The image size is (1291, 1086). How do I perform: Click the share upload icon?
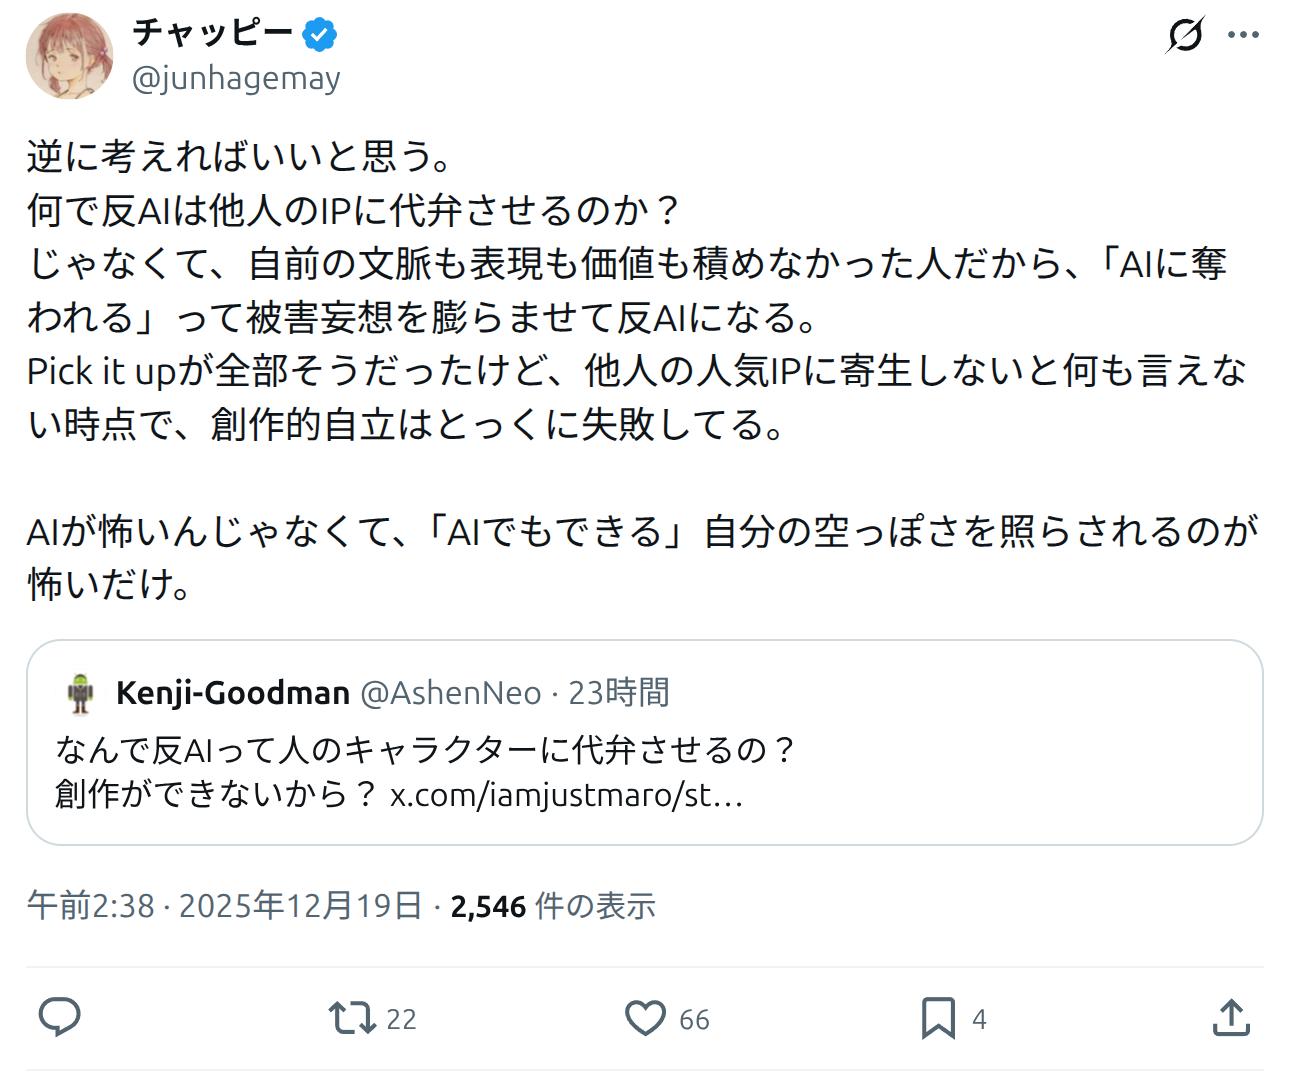(1231, 1018)
